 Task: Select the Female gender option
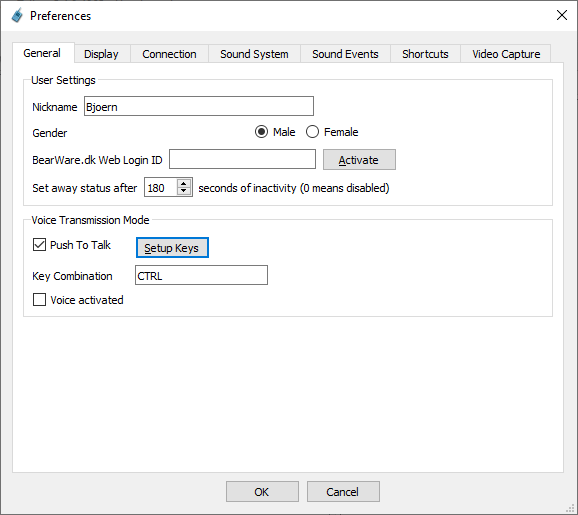click(x=312, y=132)
